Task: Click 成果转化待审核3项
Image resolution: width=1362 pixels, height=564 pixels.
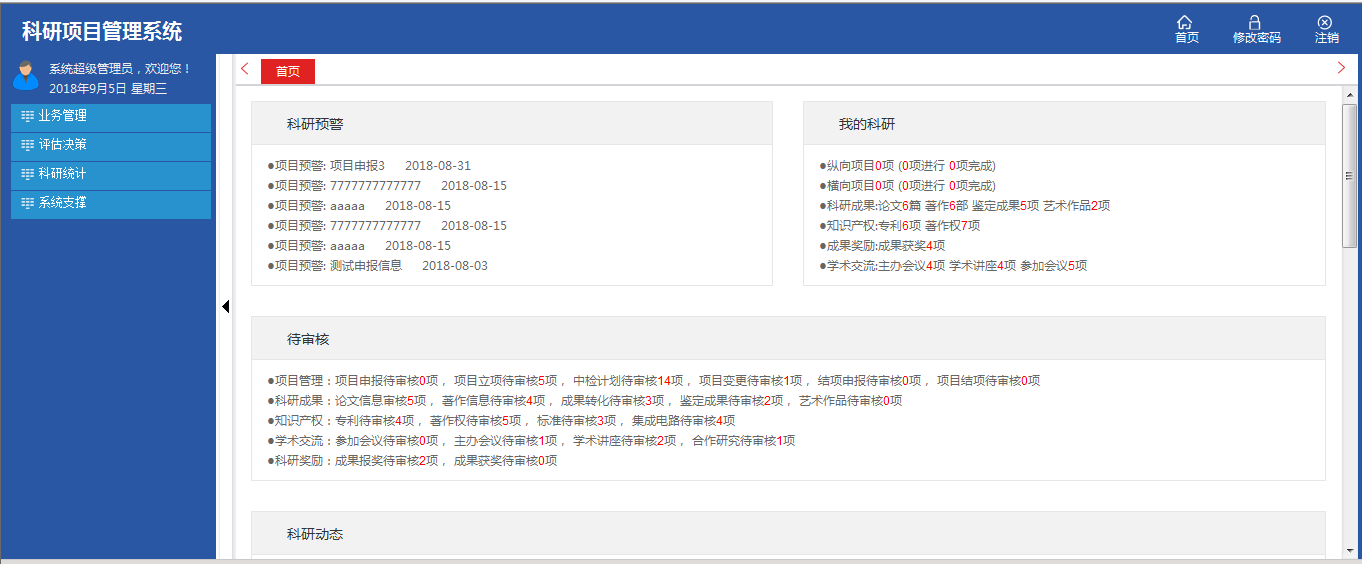Action: (612, 401)
